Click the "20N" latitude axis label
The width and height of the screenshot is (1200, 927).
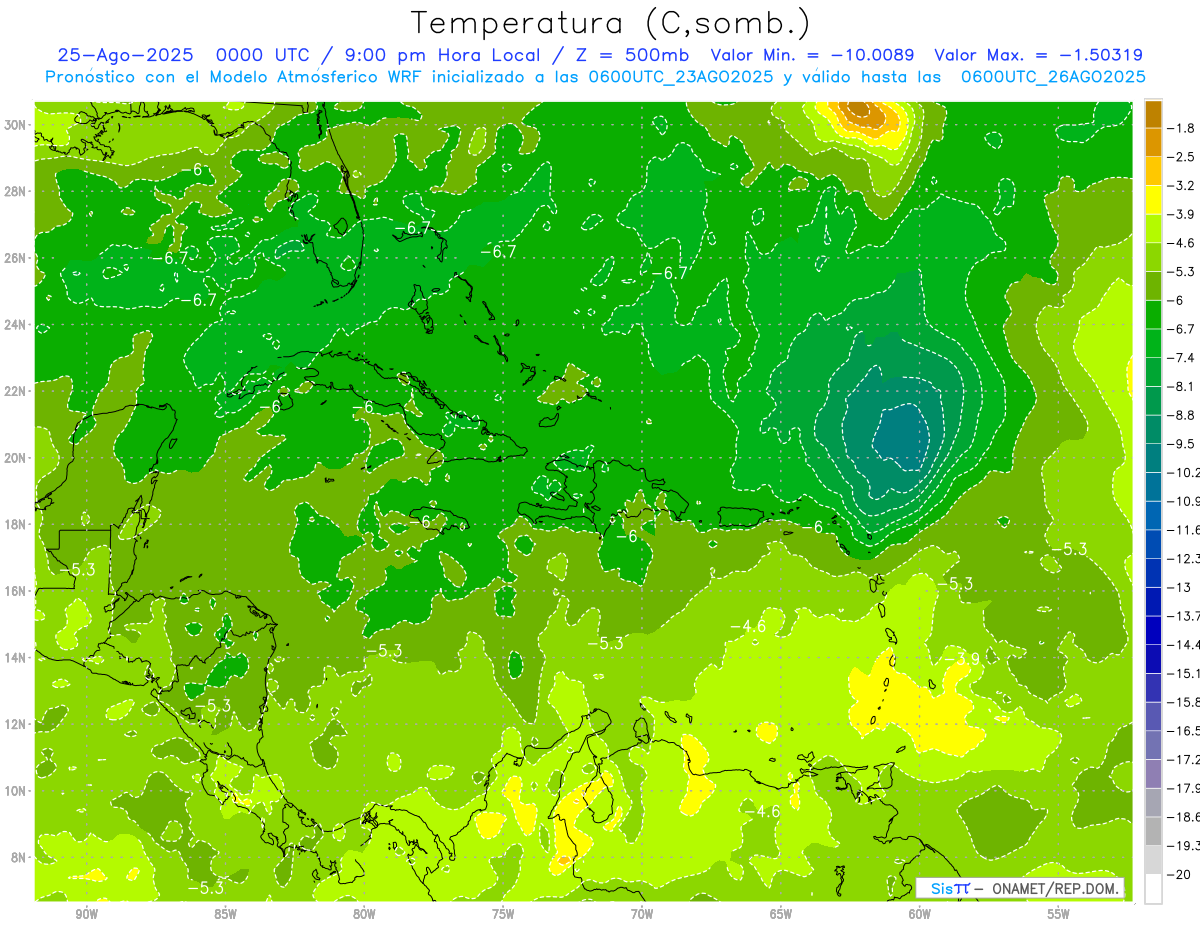point(15,458)
